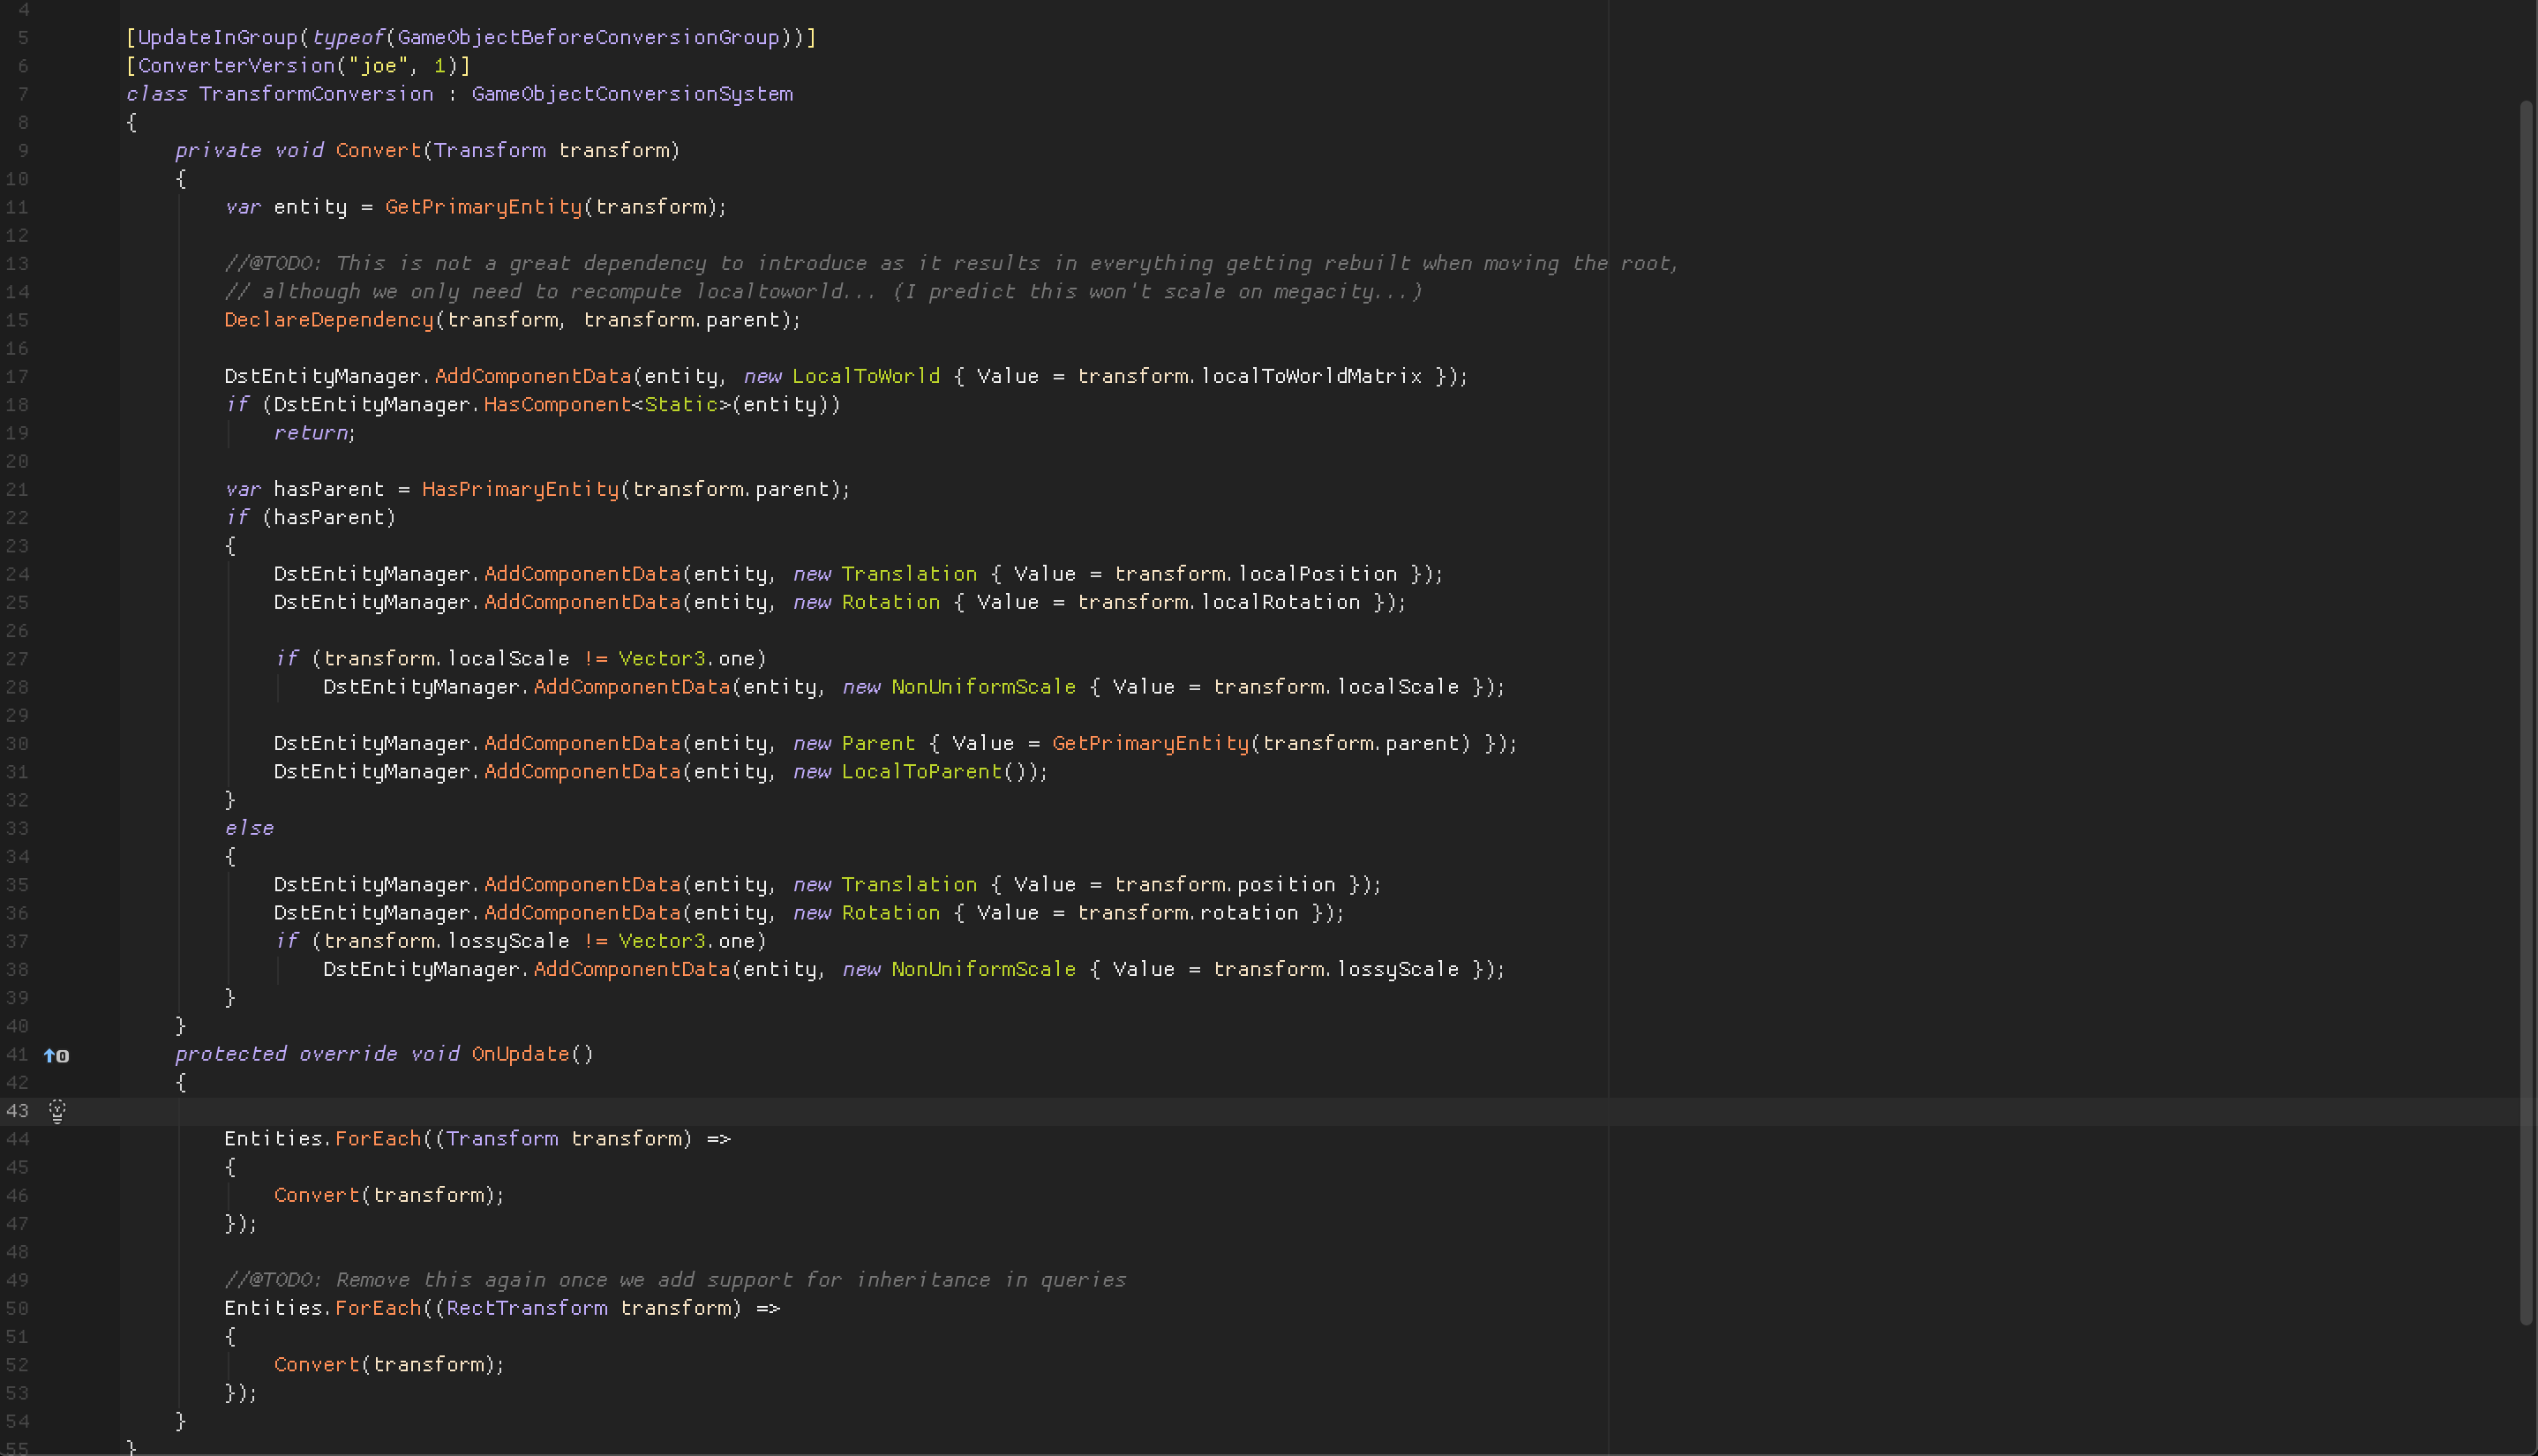
Task: Click the UpdateInGroup attribute name
Action: [217, 38]
